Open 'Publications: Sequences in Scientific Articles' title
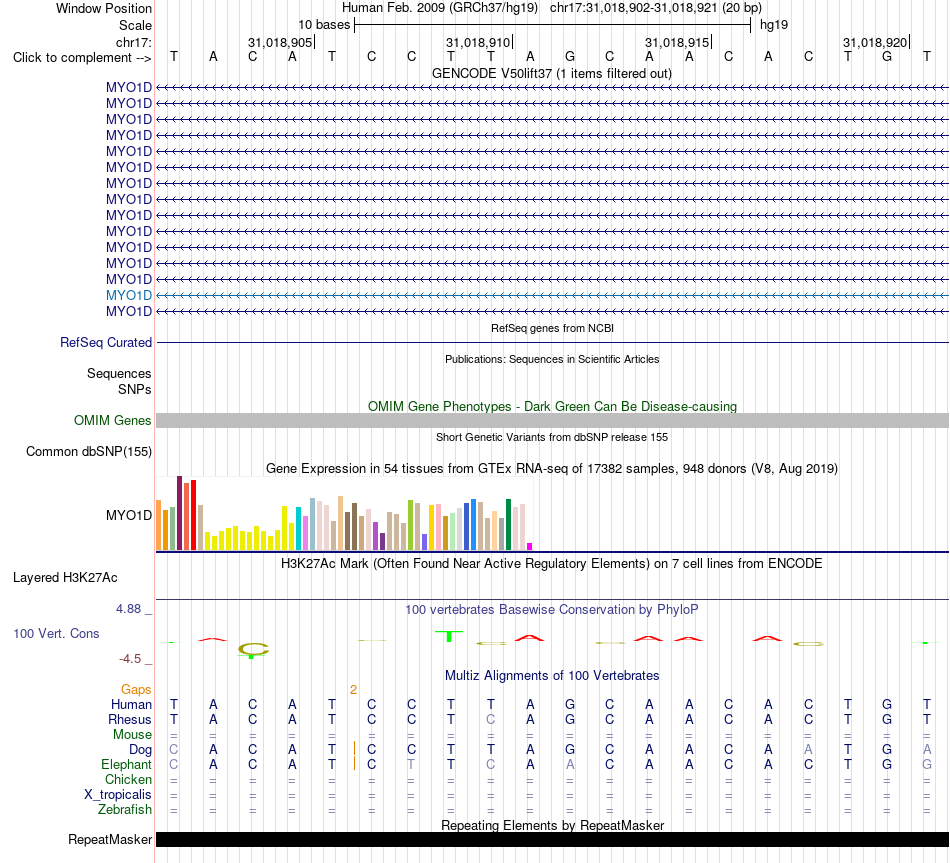950x863 pixels. [x=552, y=359]
